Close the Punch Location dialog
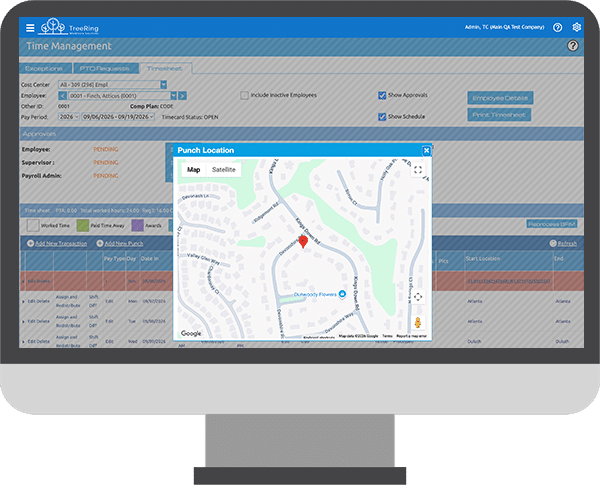 (426, 150)
